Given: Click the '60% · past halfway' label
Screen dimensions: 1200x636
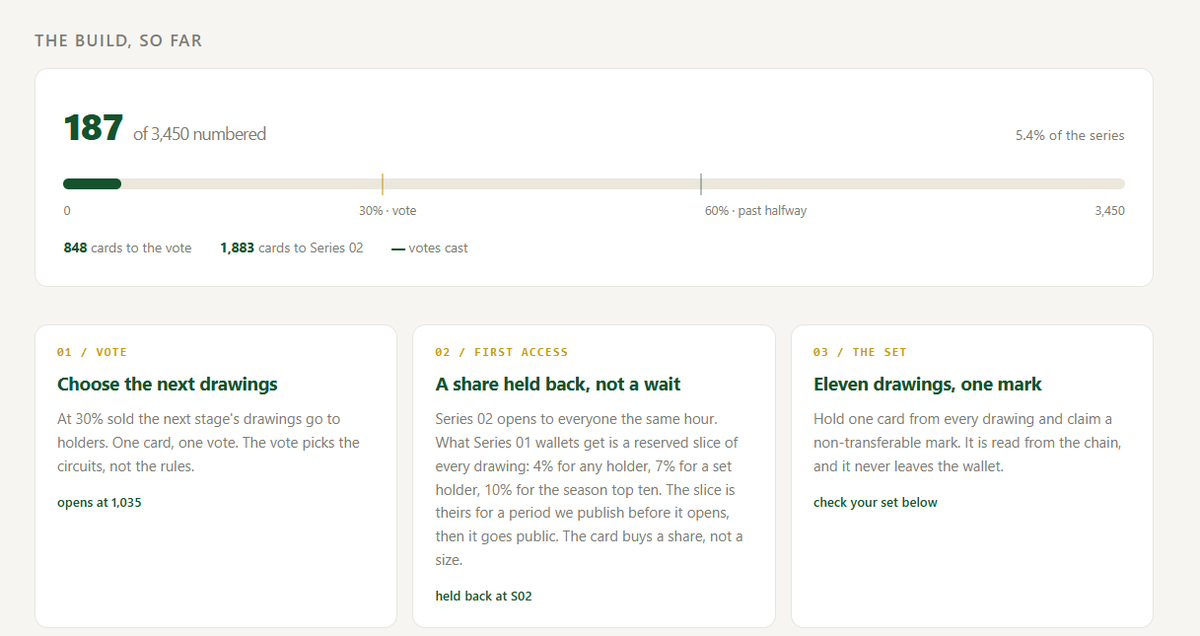Looking at the screenshot, I should click(x=756, y=211).
